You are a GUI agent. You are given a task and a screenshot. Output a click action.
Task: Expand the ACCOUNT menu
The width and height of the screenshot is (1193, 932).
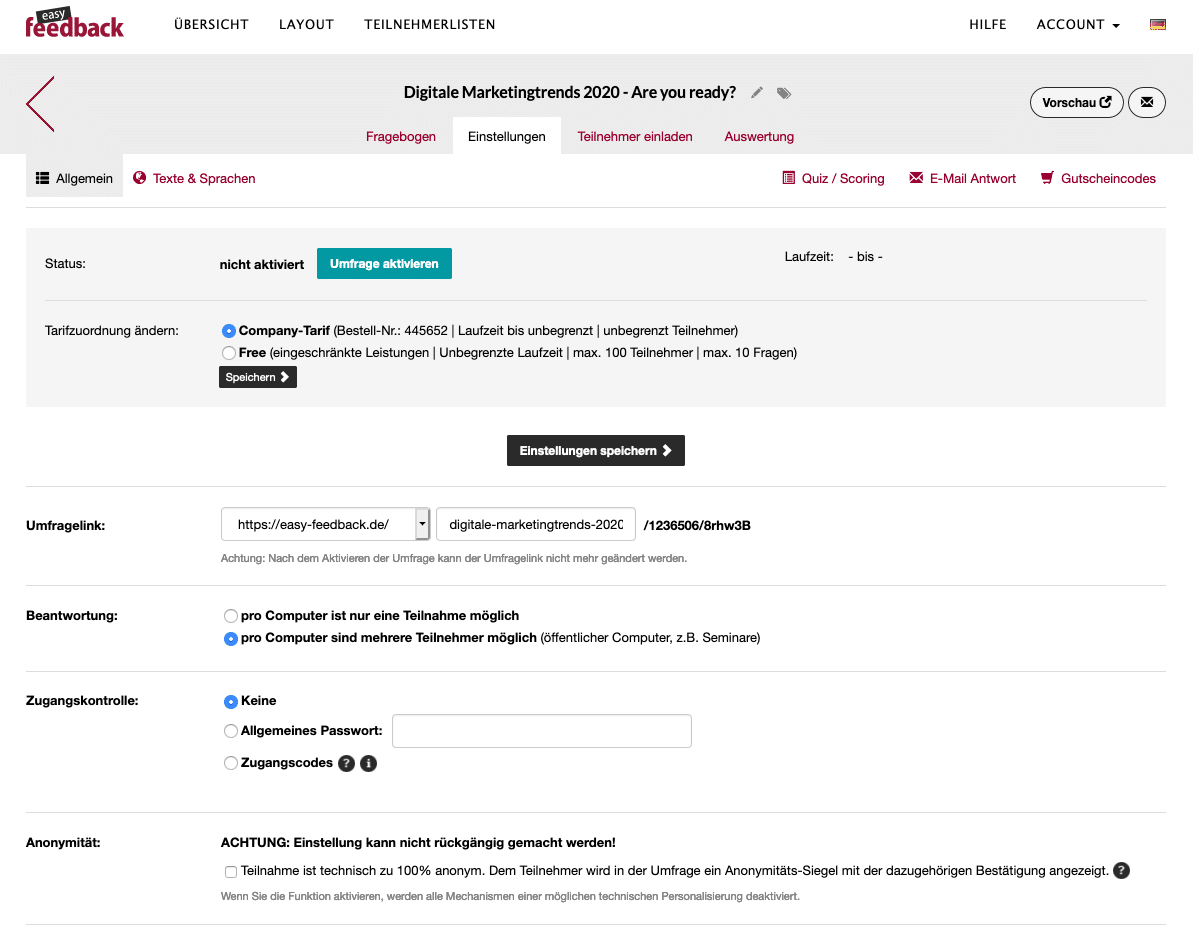[x=1077, y=25]
